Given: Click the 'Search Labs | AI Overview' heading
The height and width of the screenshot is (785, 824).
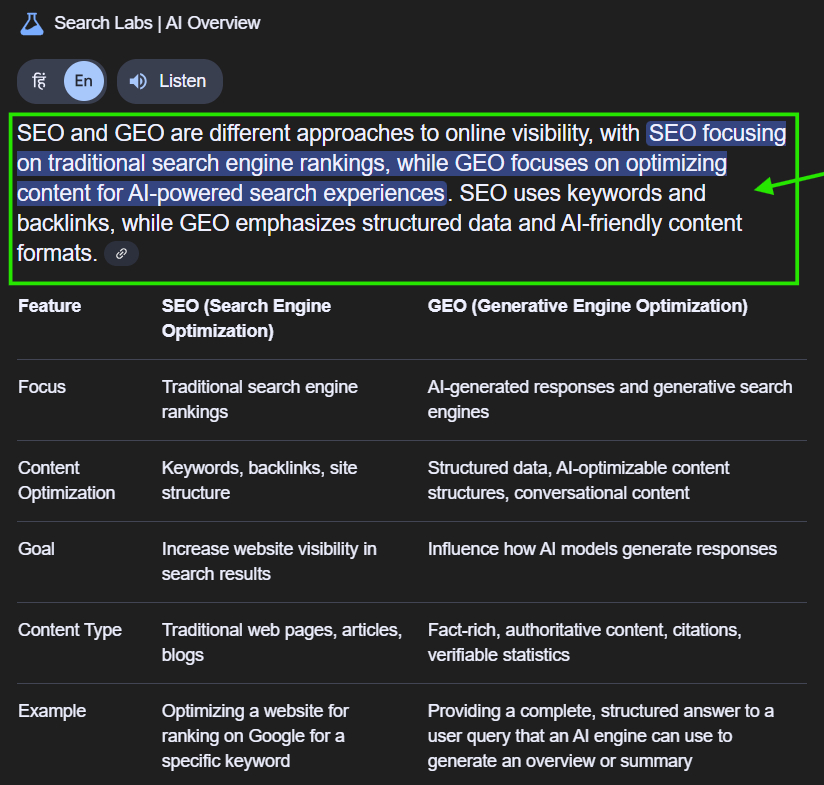Looking at the screenshot, I should pos(157,23).
